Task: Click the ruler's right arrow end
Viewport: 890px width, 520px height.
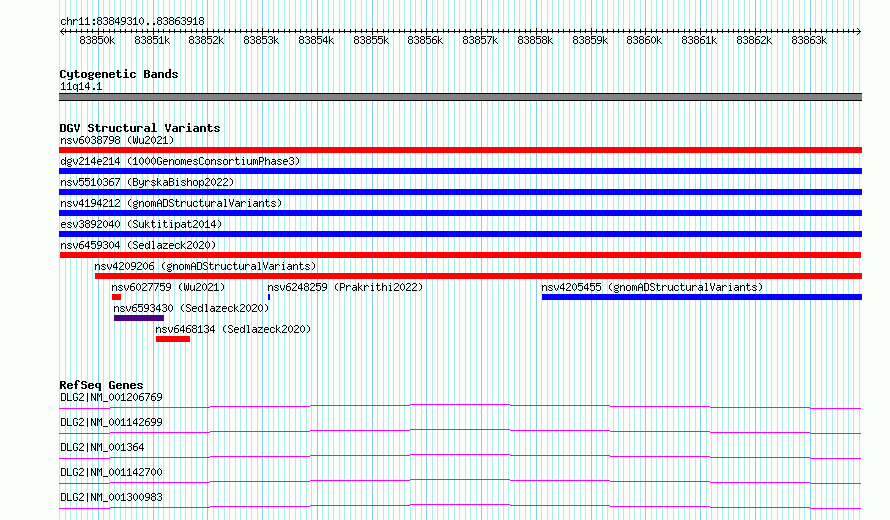Action: pyautogui.click(x=859, y=31)
